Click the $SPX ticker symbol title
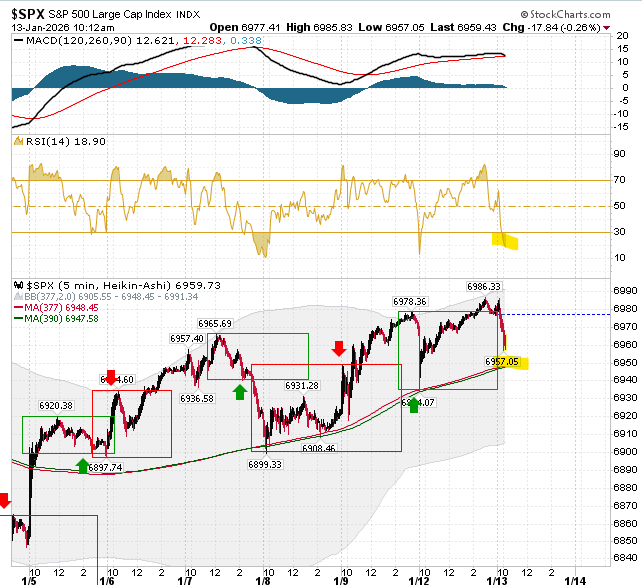 (27, 14)
